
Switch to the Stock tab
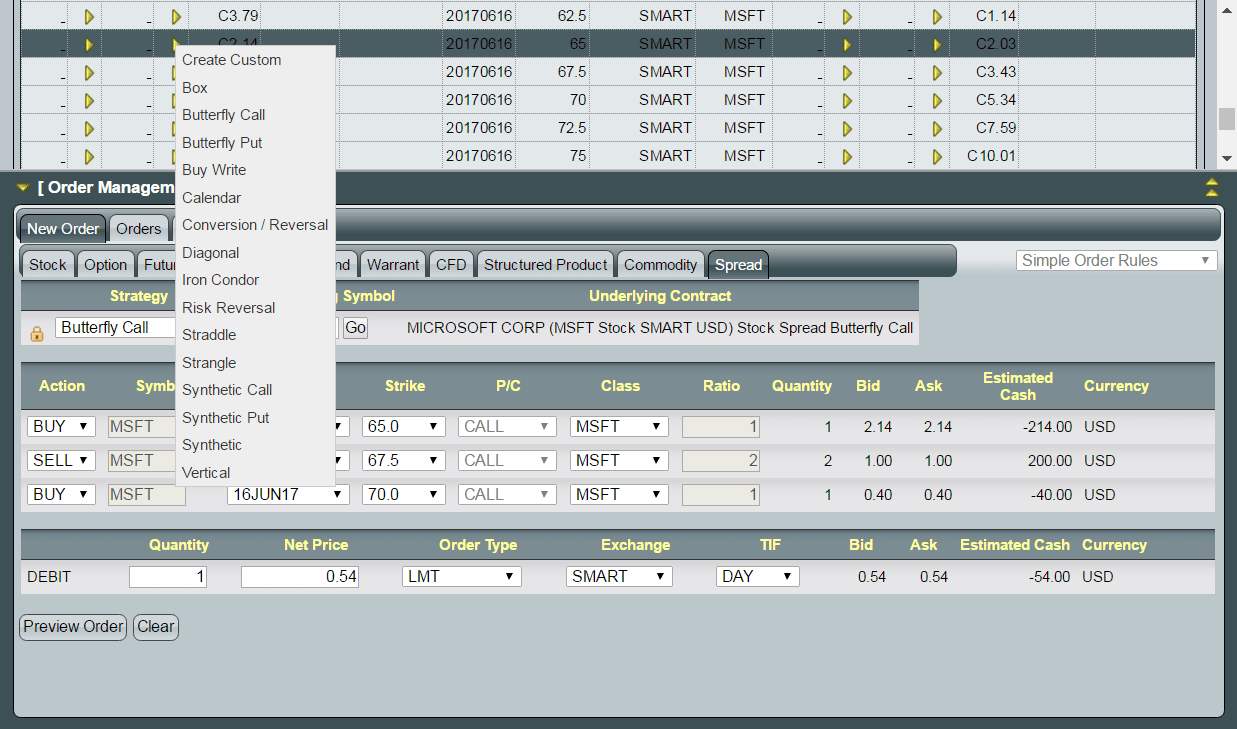click(47, 264)
